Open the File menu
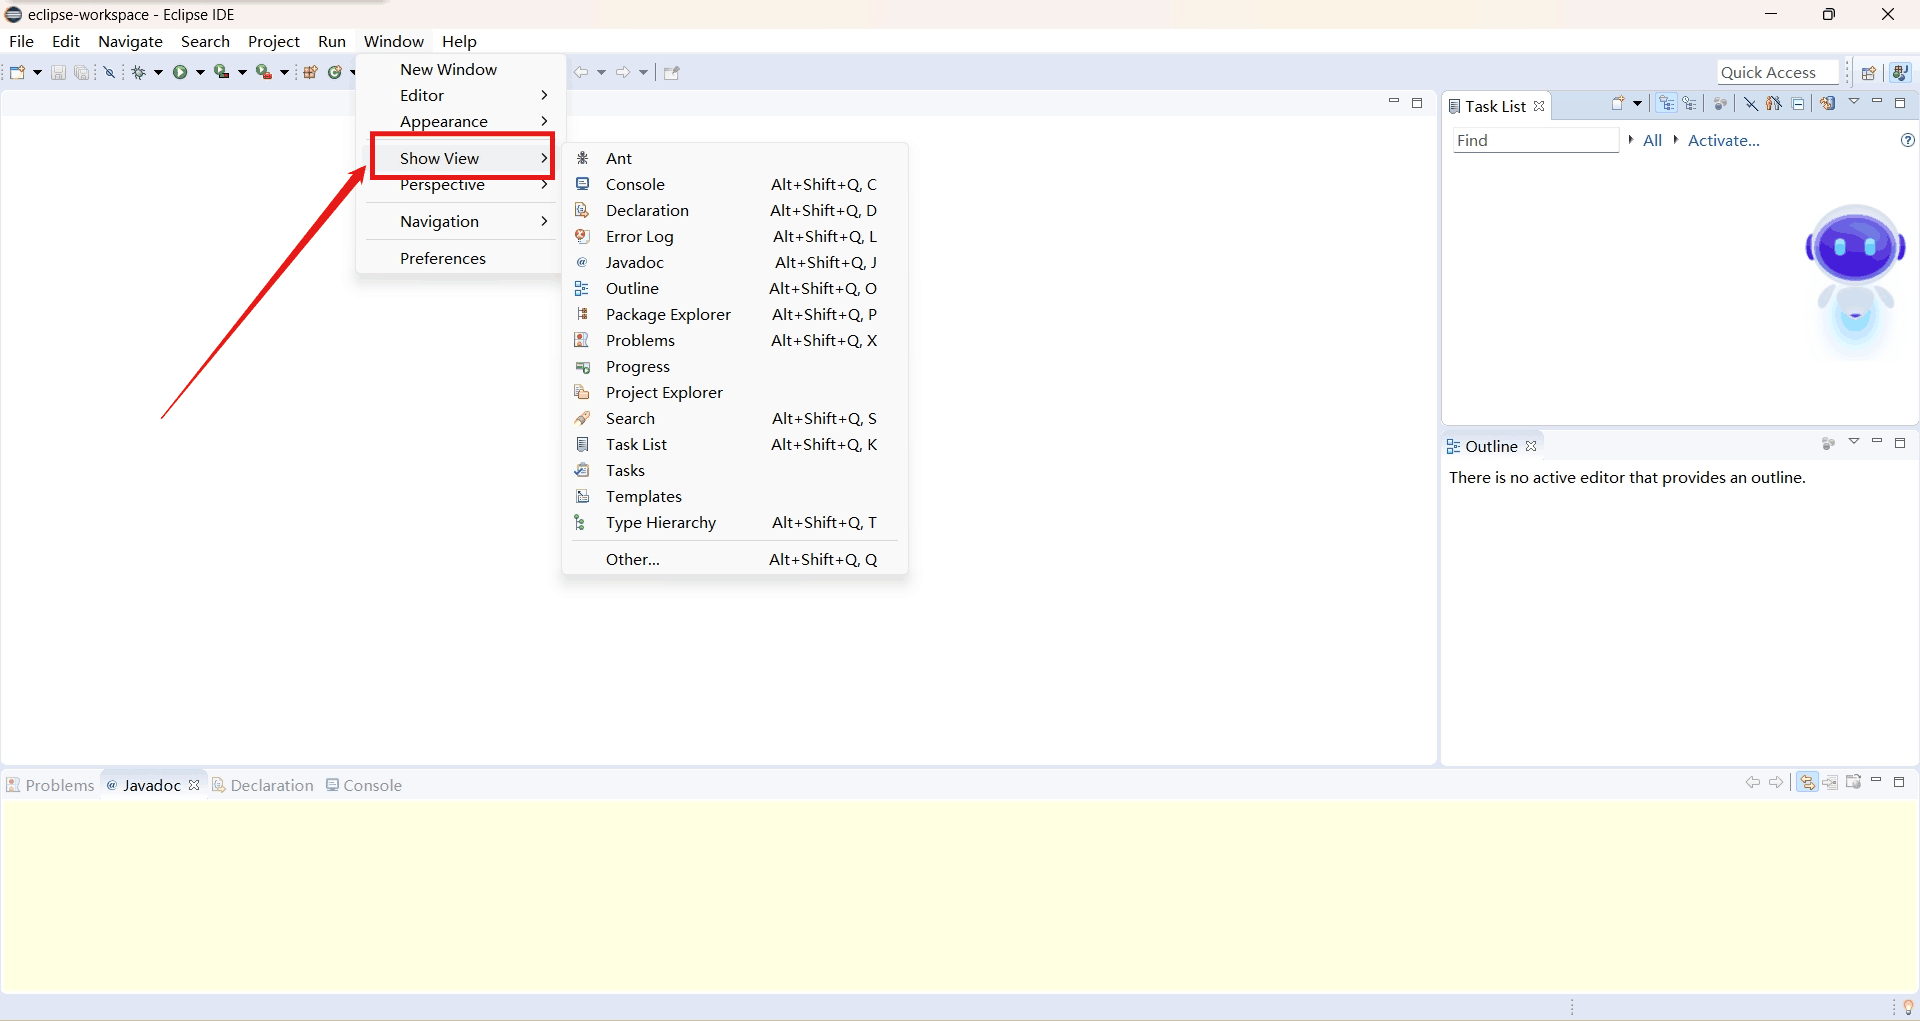1920x1021 pixels. point(21,41)
